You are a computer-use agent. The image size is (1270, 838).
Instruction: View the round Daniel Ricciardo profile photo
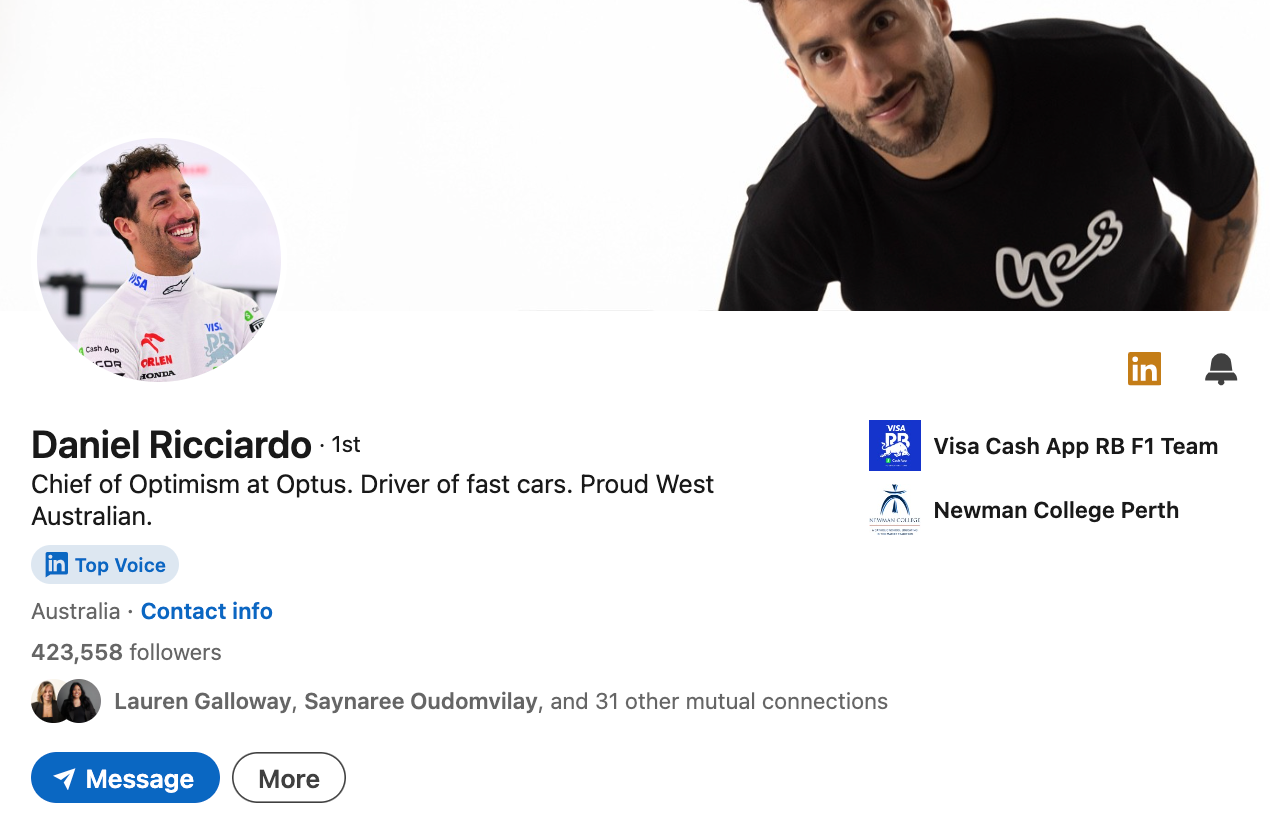click(159, 260)
